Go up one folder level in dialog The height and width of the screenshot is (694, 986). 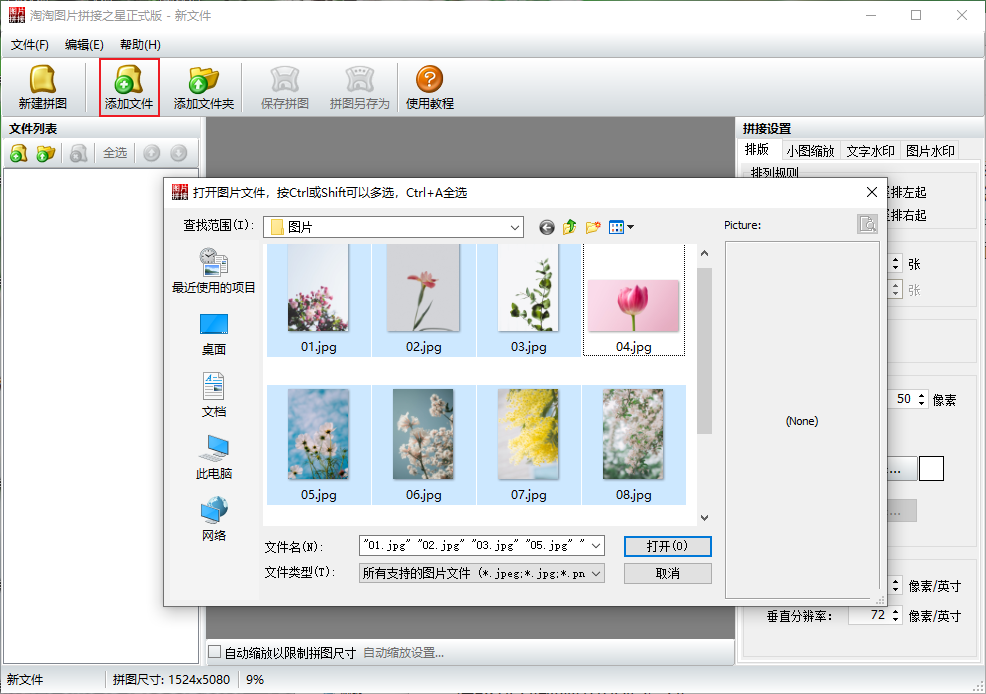[570, 227]
